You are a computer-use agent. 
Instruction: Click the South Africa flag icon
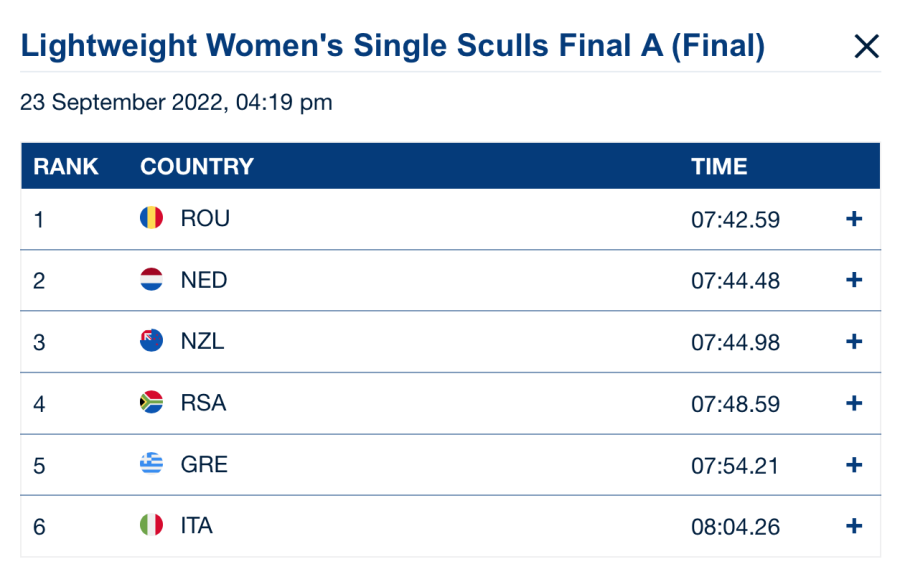click(151, 403)
